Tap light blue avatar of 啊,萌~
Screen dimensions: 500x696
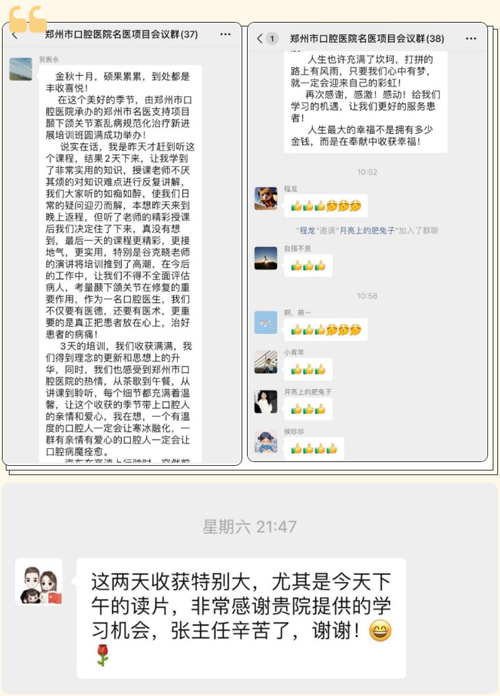[x=266, y=322]
